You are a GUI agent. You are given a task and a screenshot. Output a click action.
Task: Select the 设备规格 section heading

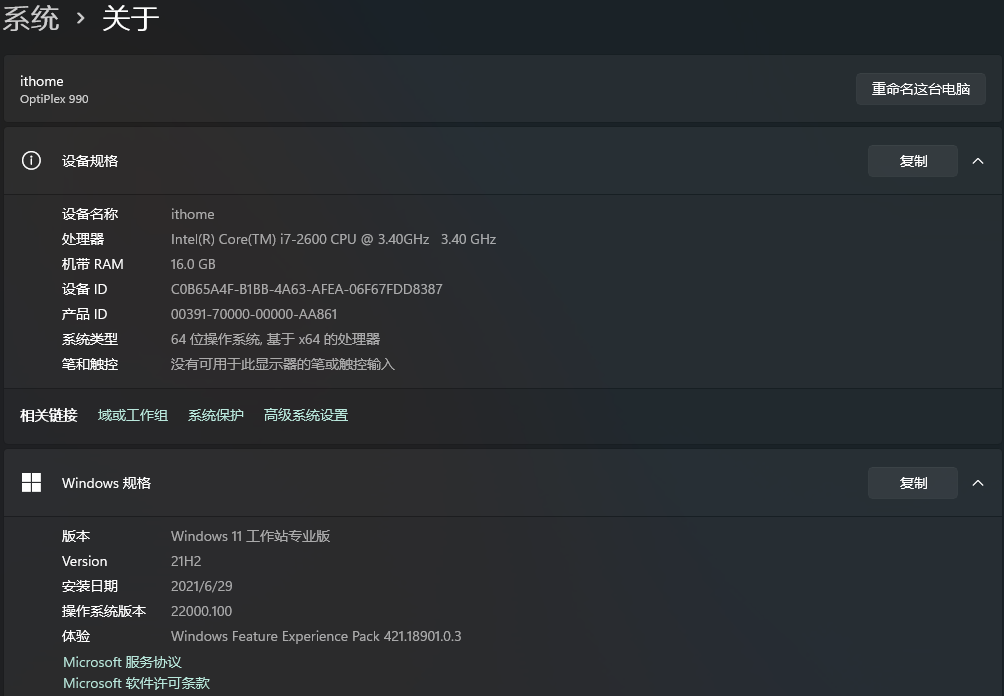click(90, 161)
